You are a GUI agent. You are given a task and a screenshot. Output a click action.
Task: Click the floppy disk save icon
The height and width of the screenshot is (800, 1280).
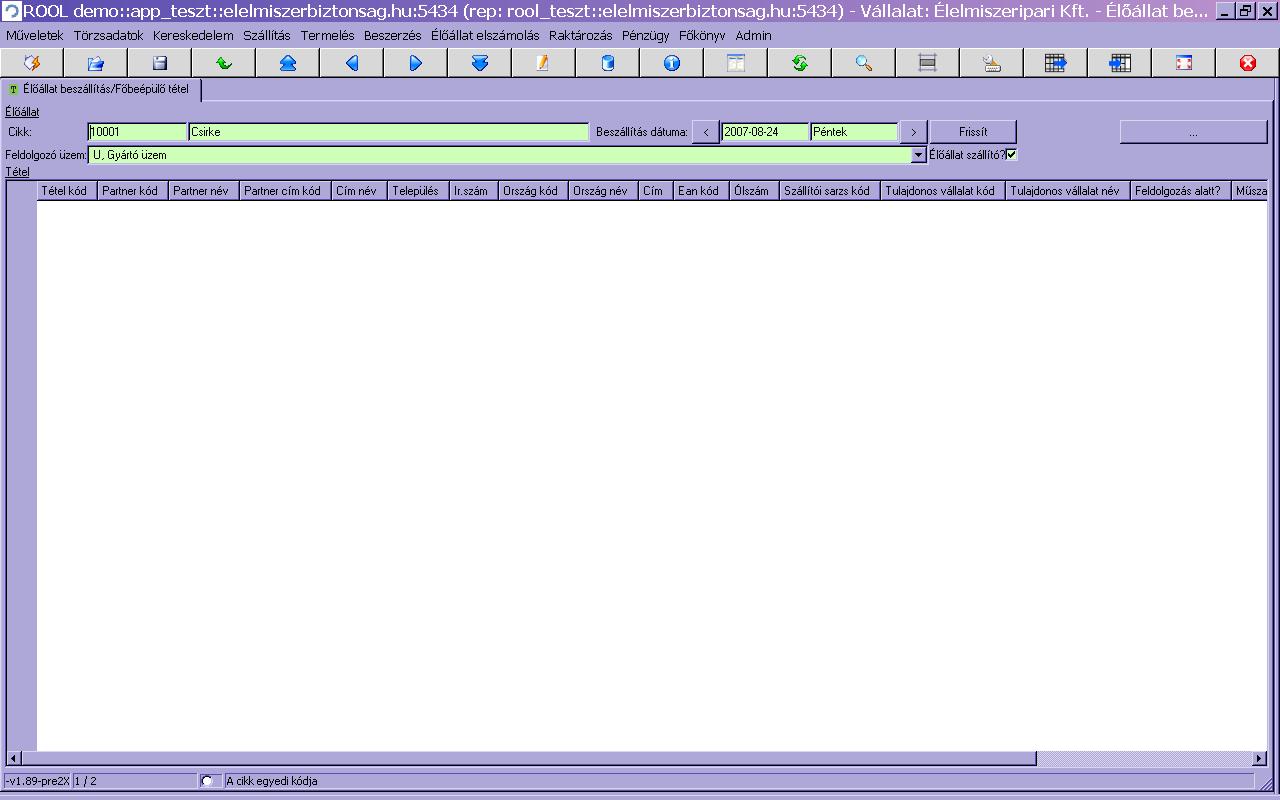click(x=160, y=63)
